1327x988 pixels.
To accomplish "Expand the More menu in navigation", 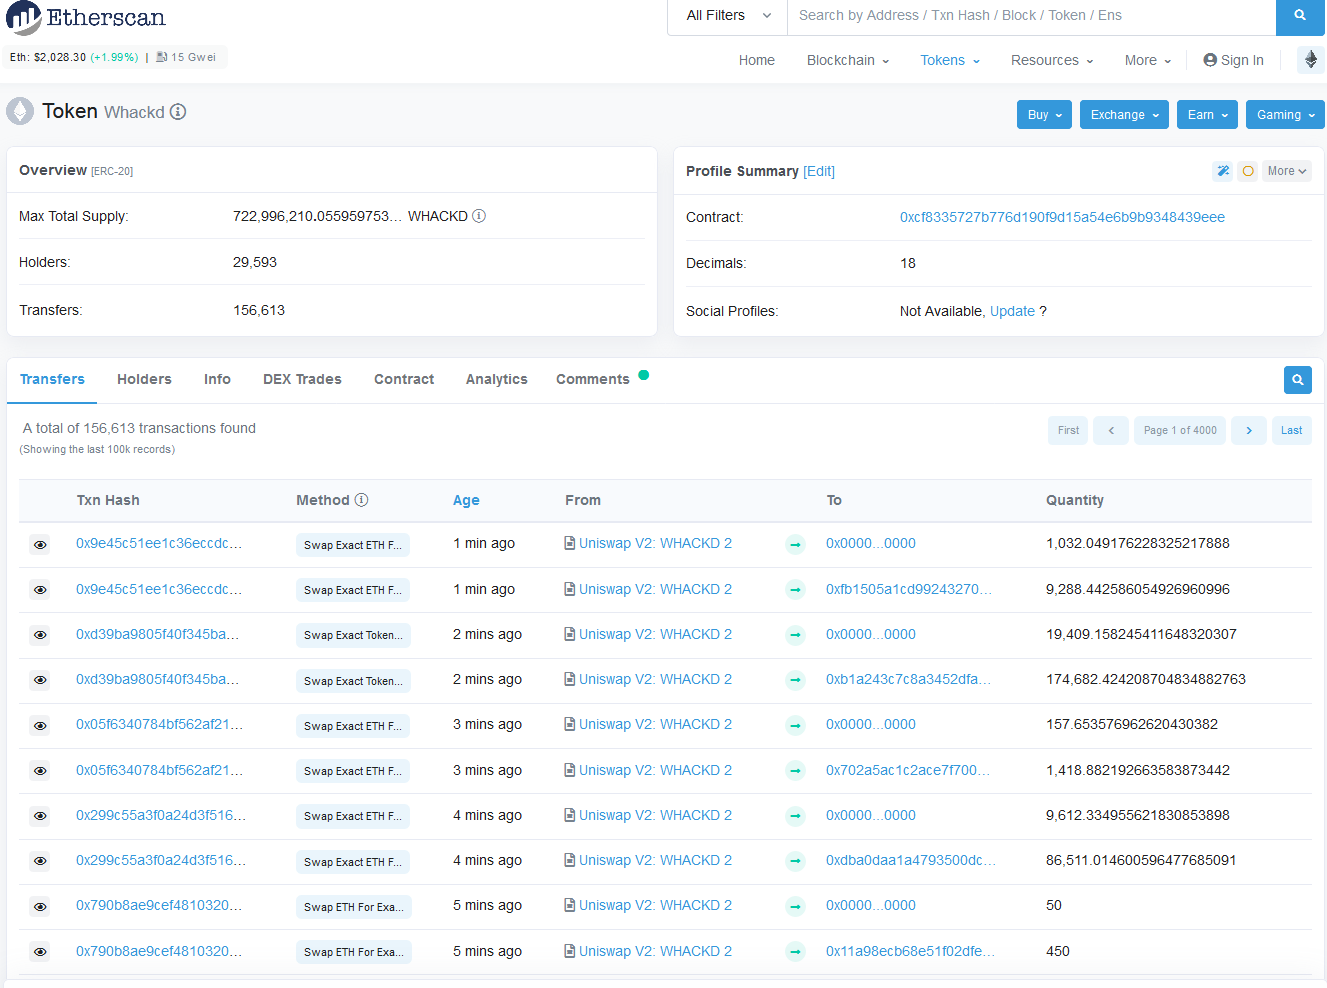I will pyautogui.click(x=1148, y=60).
